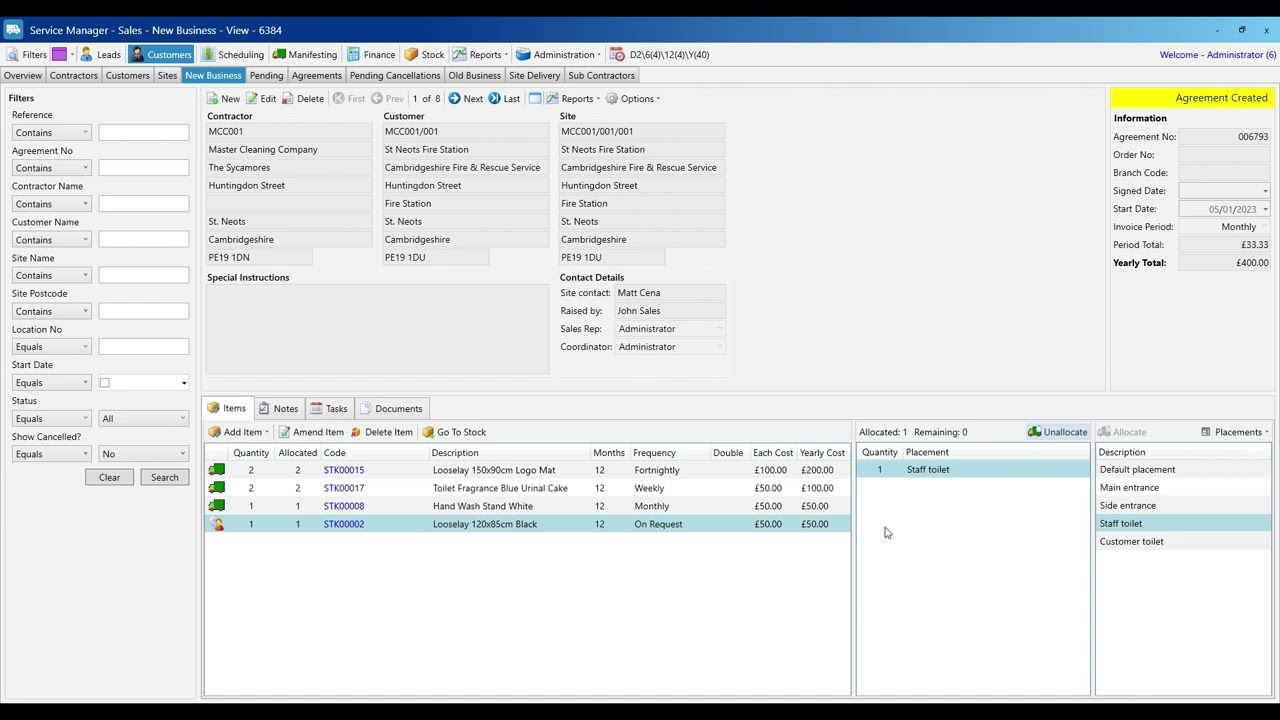The height and width of the screenshot is (720, 1280).
Task: Click the Site Postcode filter text field
Action: [x=144, y=311]
